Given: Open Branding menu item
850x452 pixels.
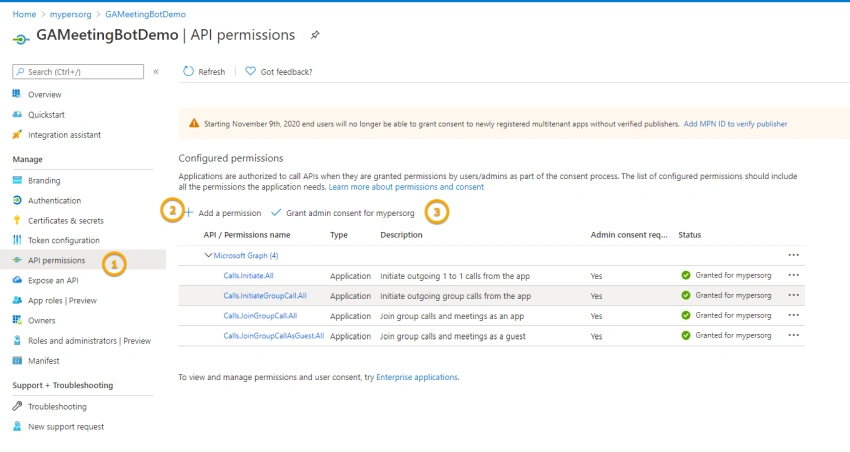Looking at the screenshot, I should 44,180.
